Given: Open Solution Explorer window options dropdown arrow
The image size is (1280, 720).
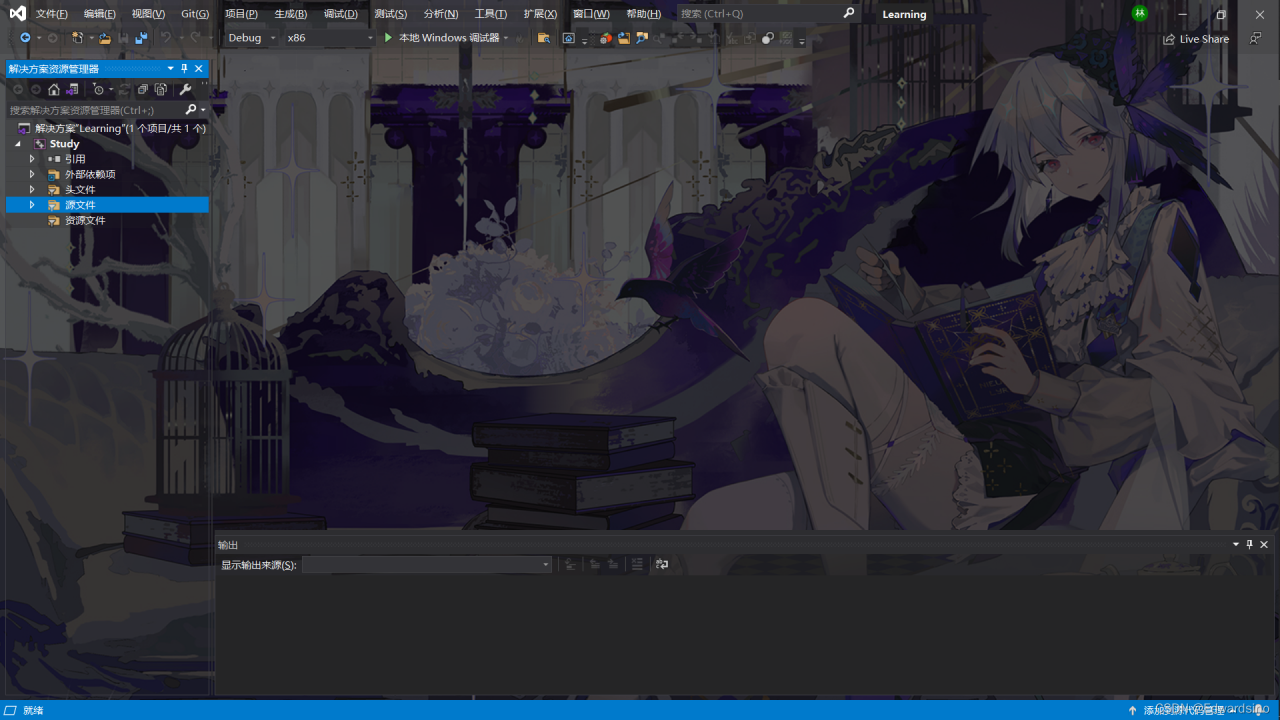Looking at the screenshot, I should coord(171,68).
